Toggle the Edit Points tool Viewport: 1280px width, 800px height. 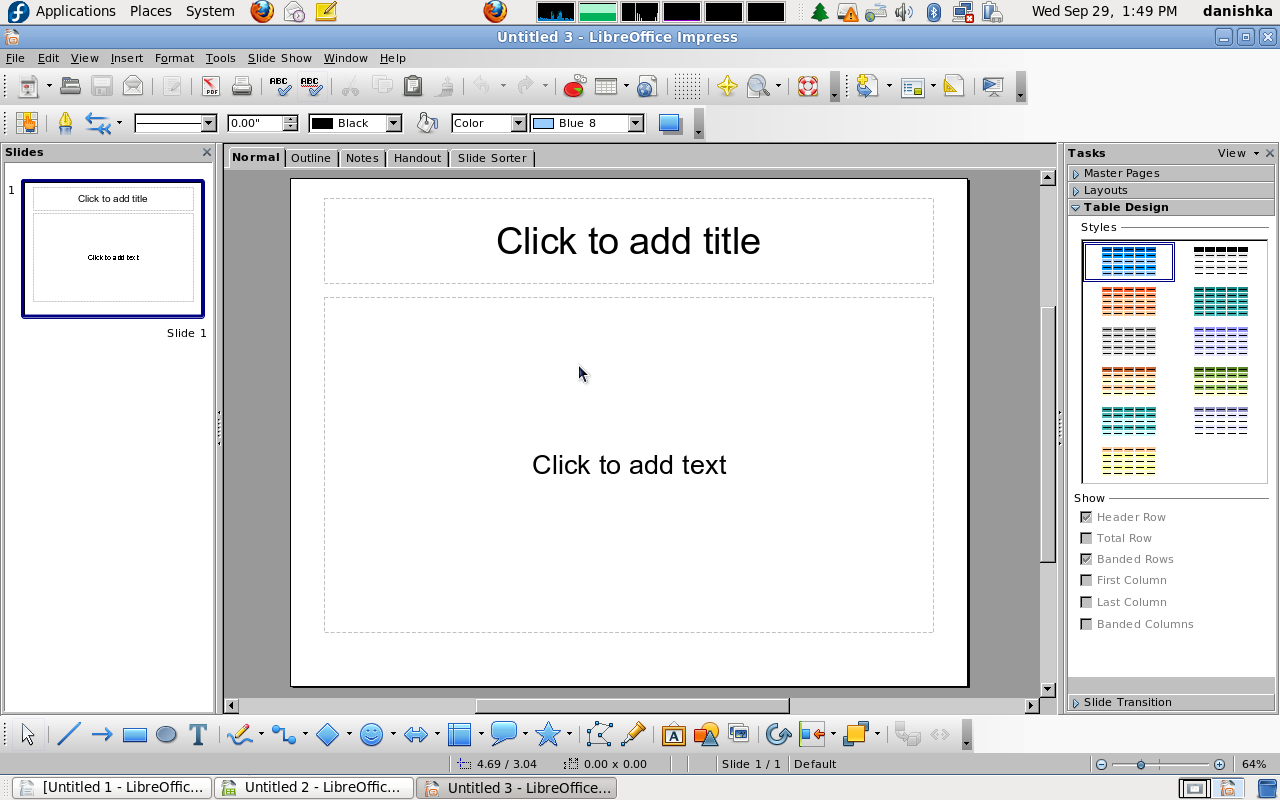[x=599, y=735]
